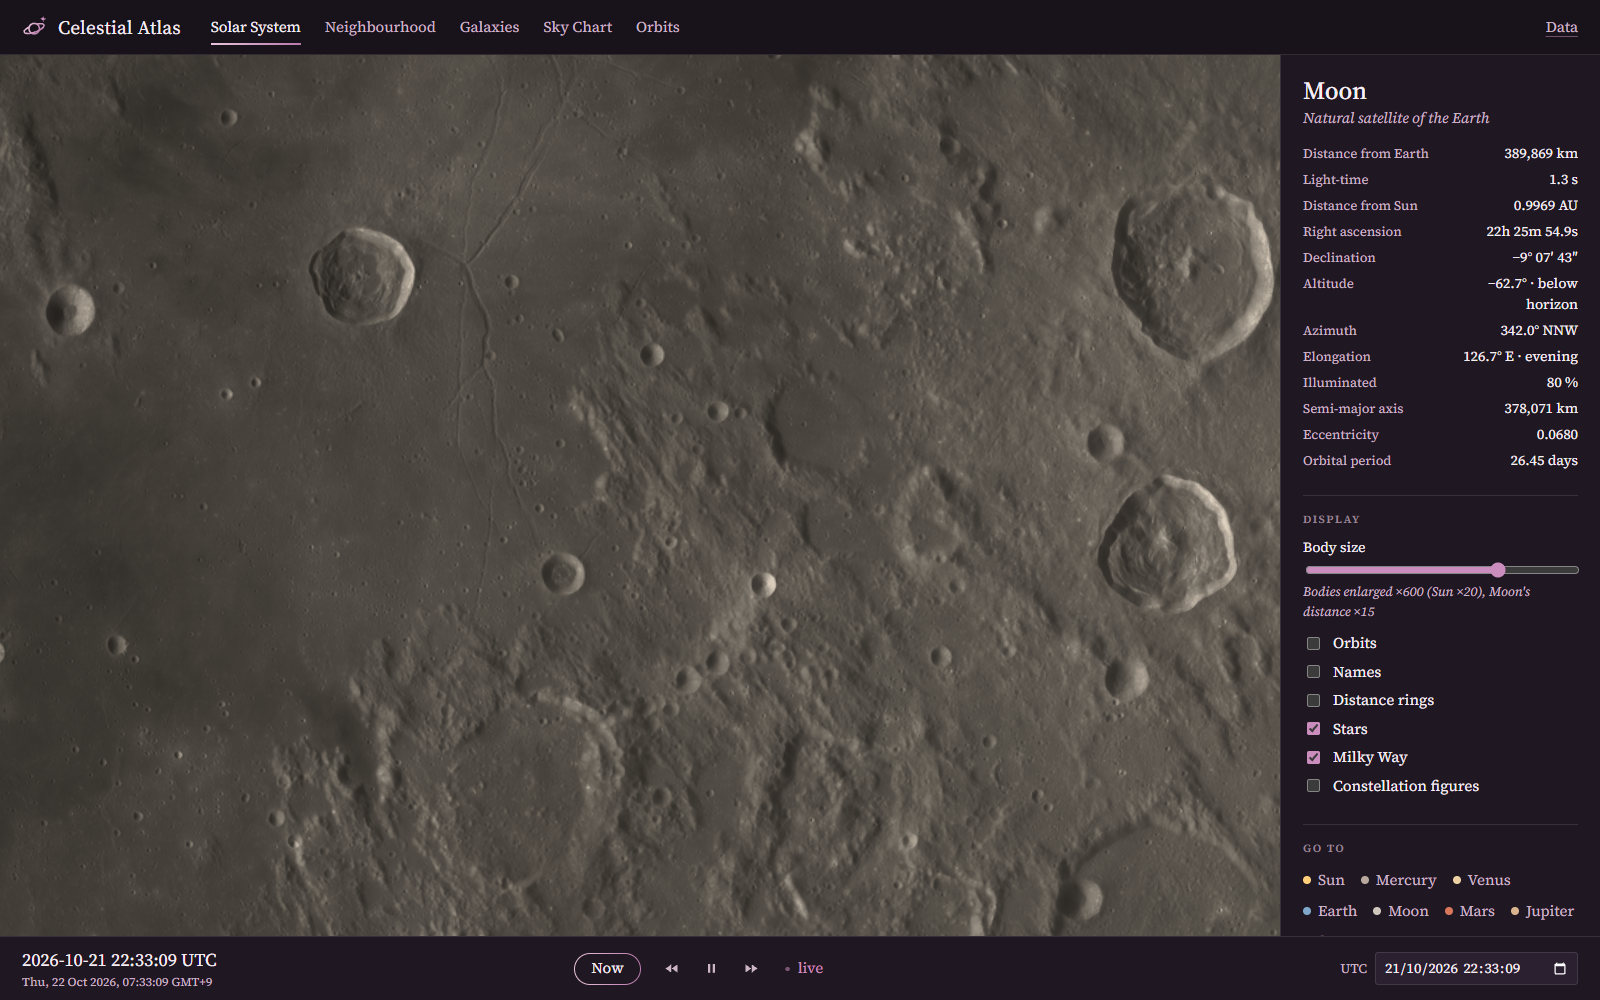The width and height of the screenshot is (1600, 1000).
Task: Click the UTC date-time input field
Action: (x=1476, y=968)
